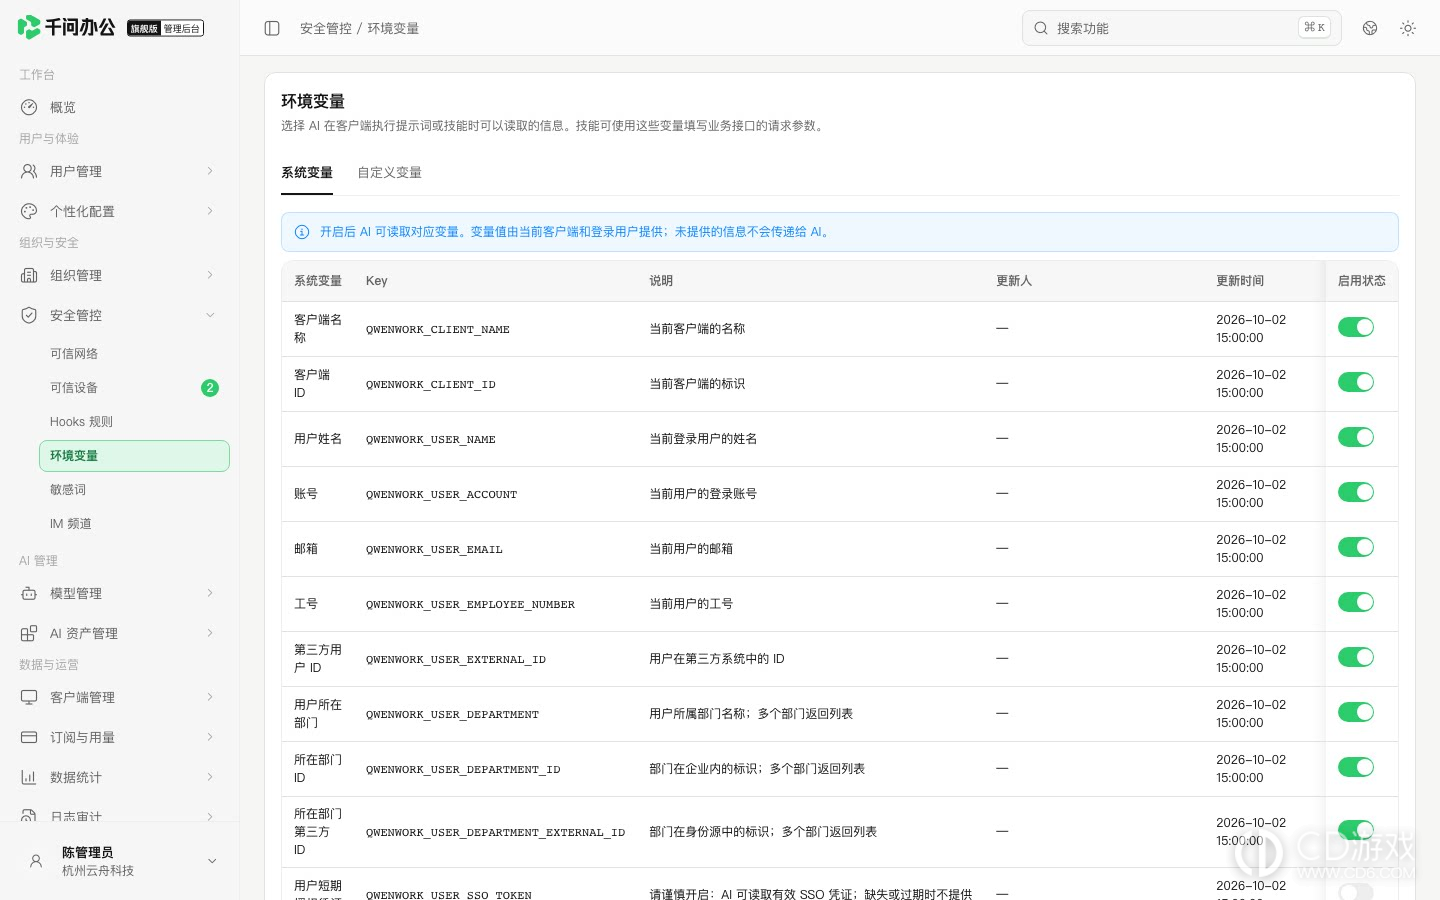
Task: Click the 安全管控 shield icon
Action: pyautogui.click(x=29, y=315)
